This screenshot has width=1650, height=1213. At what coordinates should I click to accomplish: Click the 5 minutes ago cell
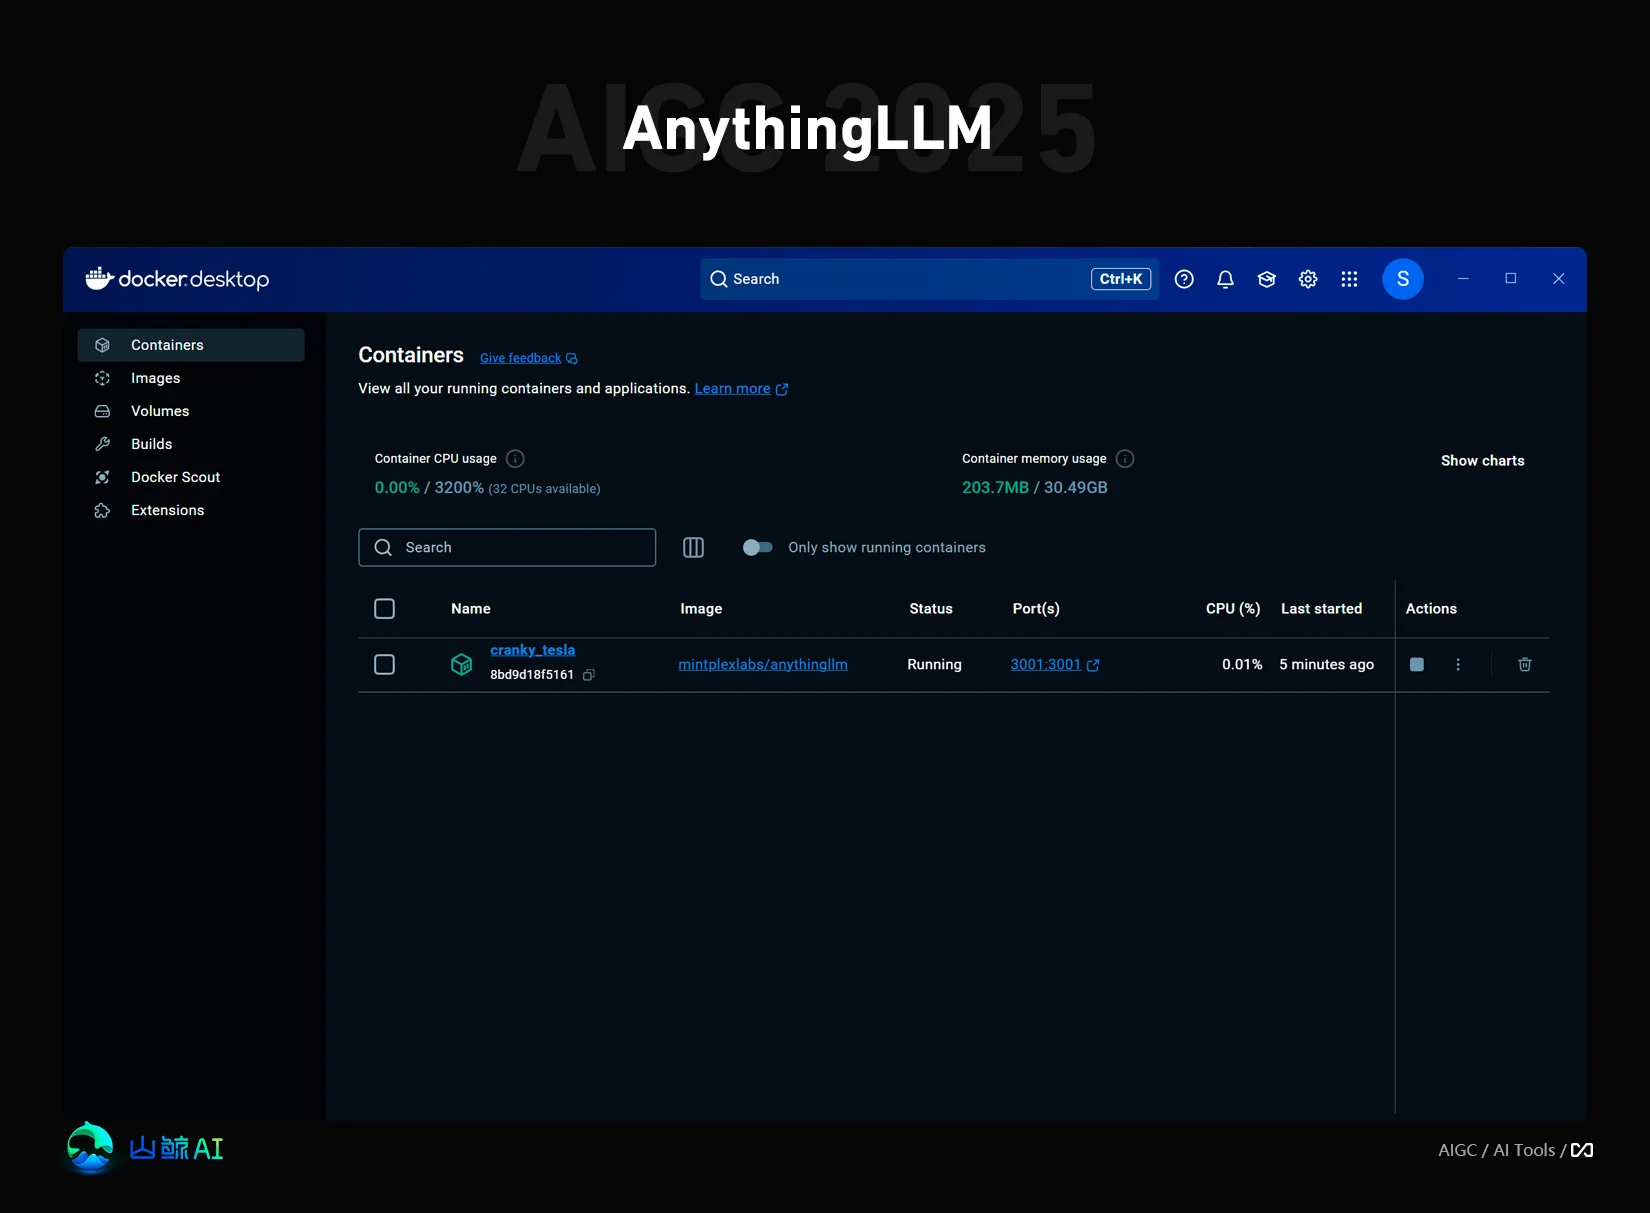pyautogui.click(x=1326, y=665)
